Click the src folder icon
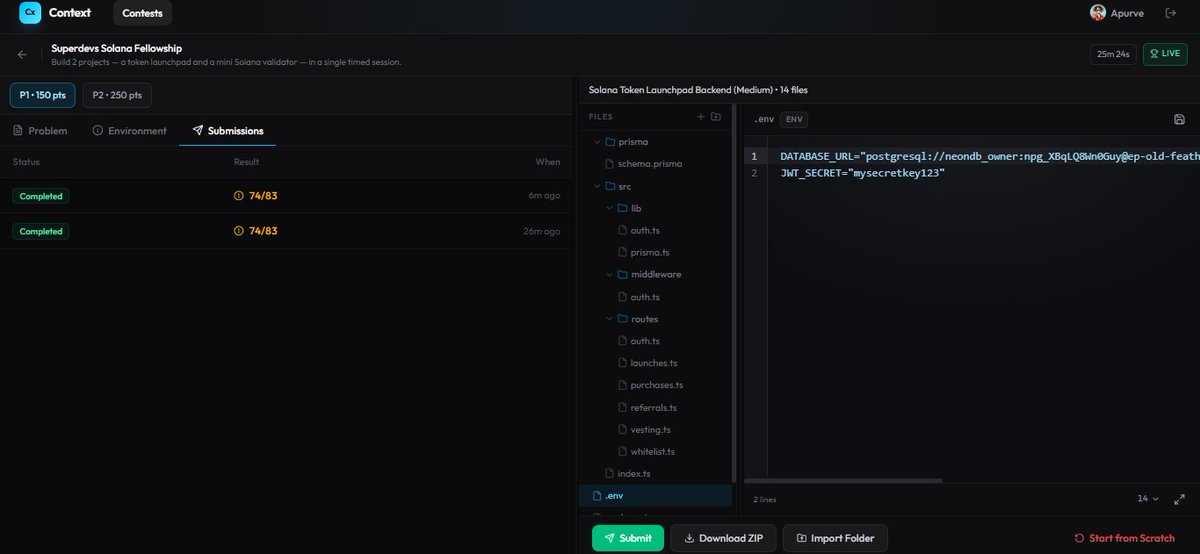The image size is (1200, 554). click(x=610, y=186)
